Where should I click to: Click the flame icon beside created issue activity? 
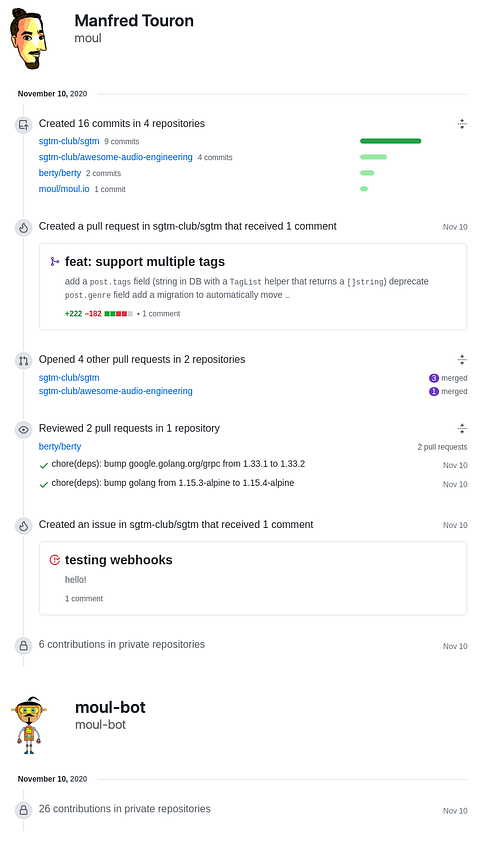coord(23,526)
